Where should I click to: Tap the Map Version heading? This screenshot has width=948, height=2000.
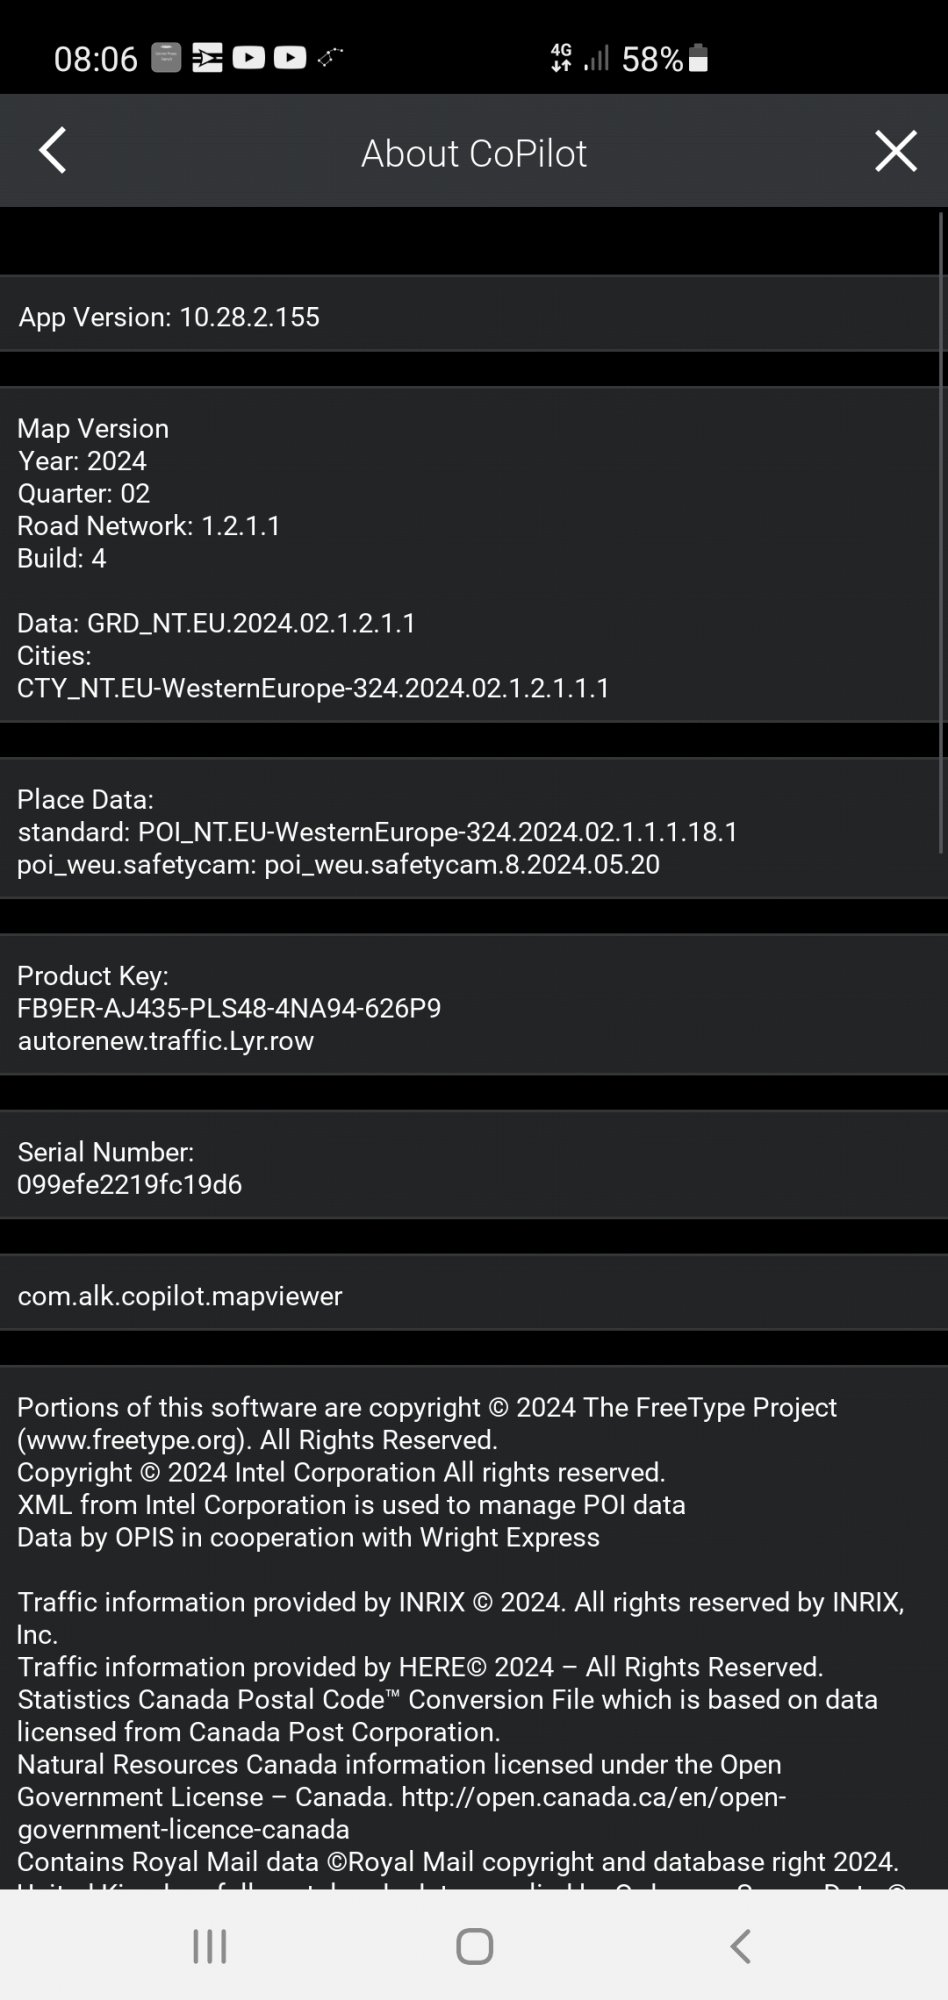(x=93, y=428)
